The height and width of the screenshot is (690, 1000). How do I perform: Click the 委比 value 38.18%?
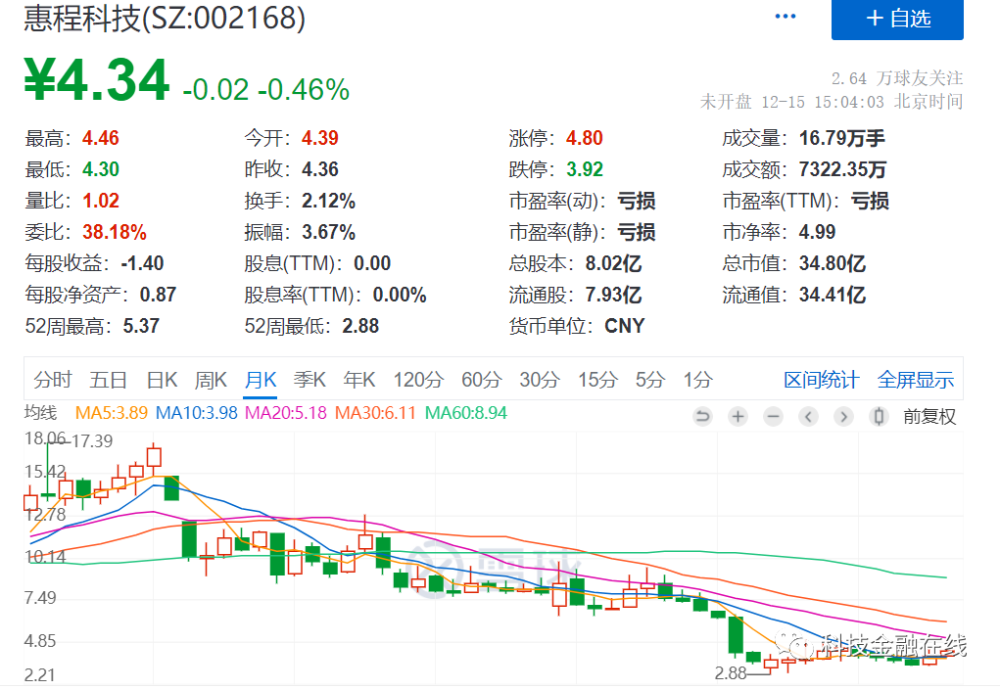114,231
